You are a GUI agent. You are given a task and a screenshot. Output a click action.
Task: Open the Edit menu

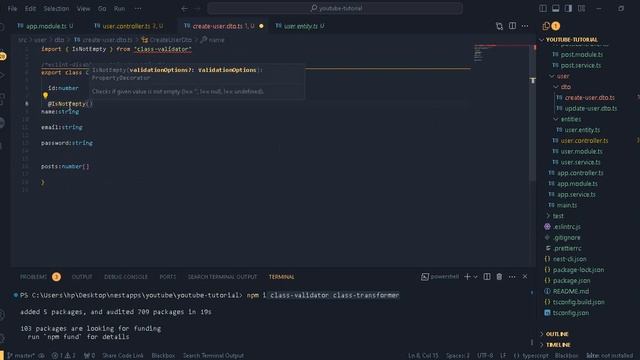tap(30, 8)
